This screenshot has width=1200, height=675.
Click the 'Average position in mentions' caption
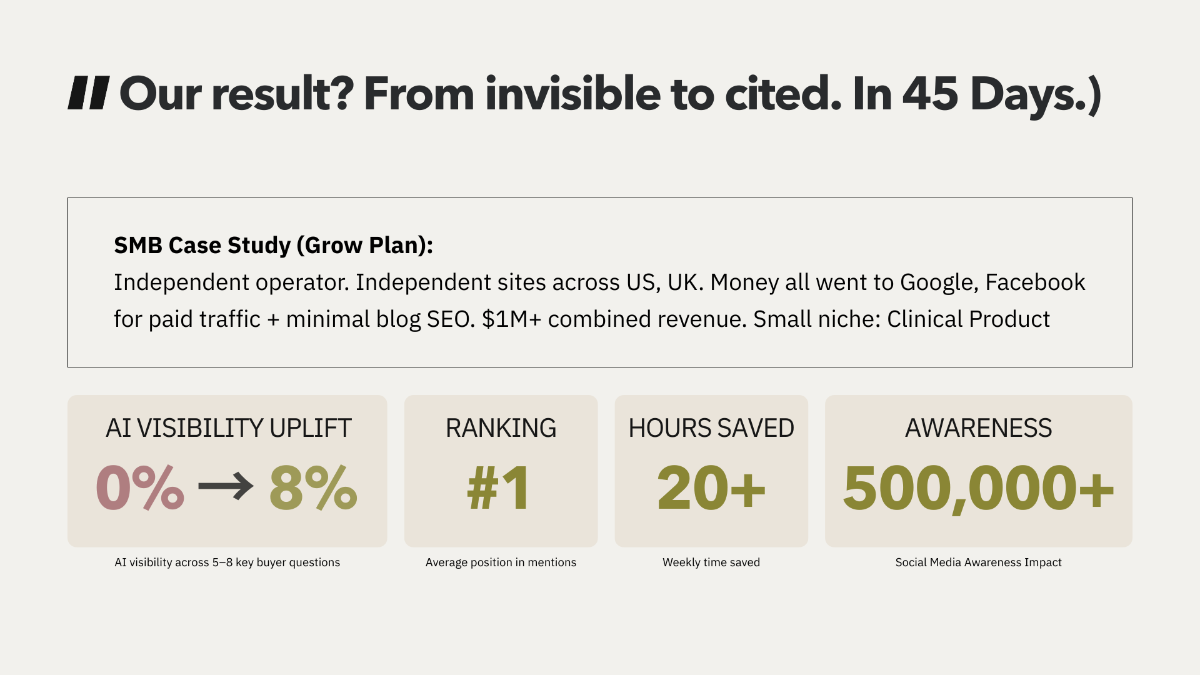501,562
